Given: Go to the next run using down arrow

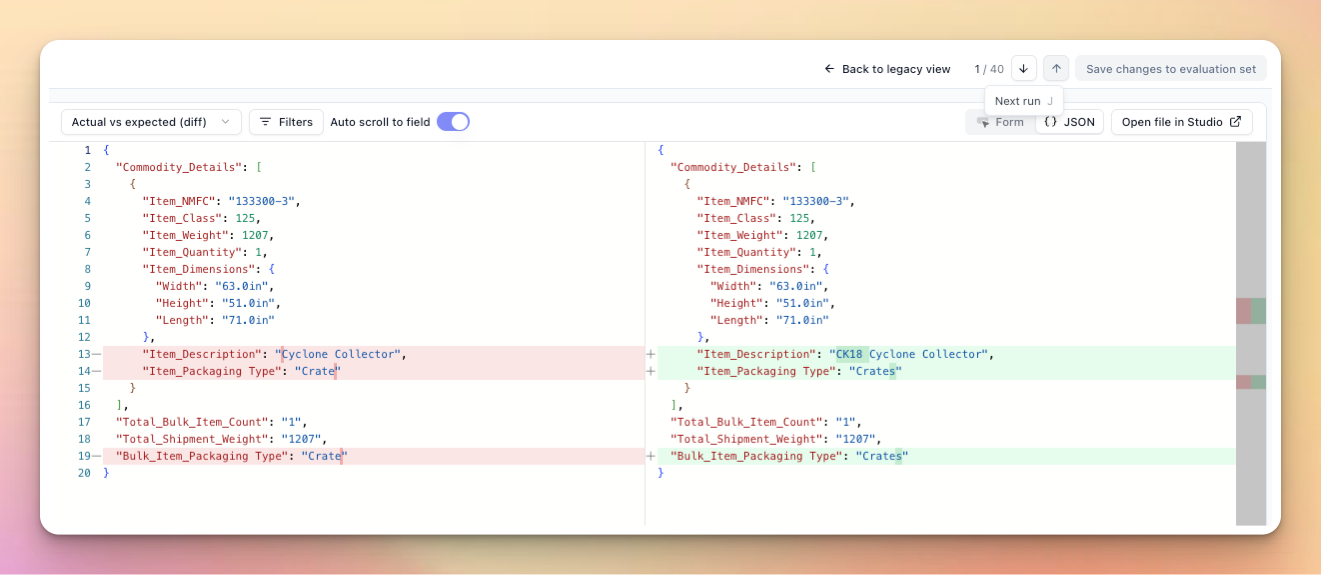Looking at the screenshot, I should click(x=1023, y=69).
